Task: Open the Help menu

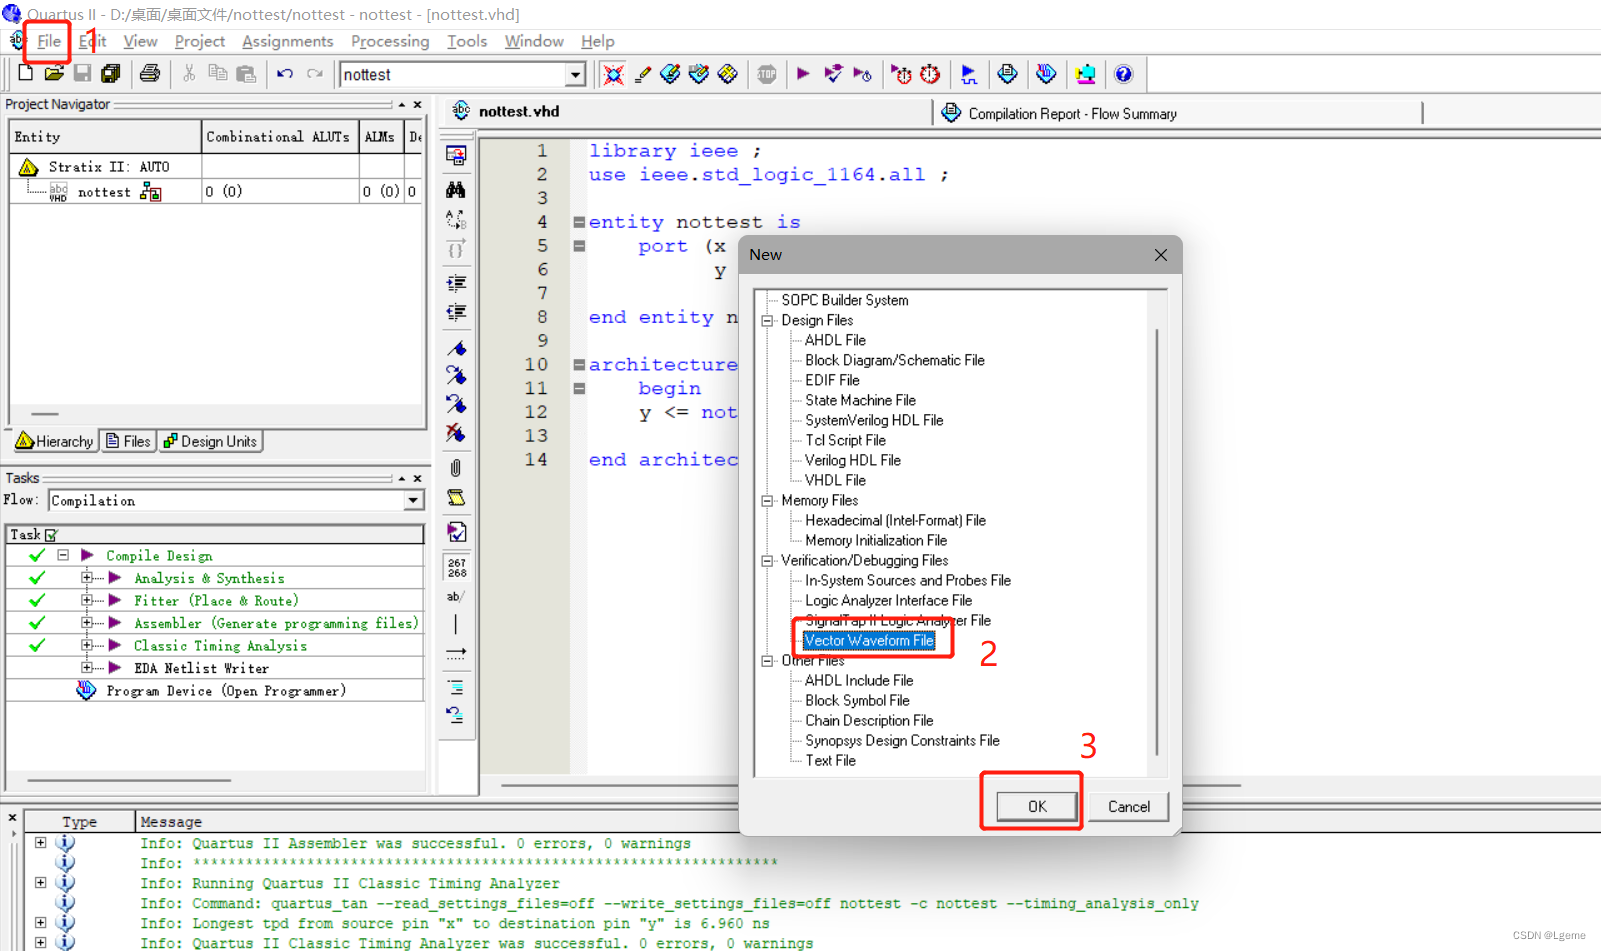Action: [x=597, y=41]
